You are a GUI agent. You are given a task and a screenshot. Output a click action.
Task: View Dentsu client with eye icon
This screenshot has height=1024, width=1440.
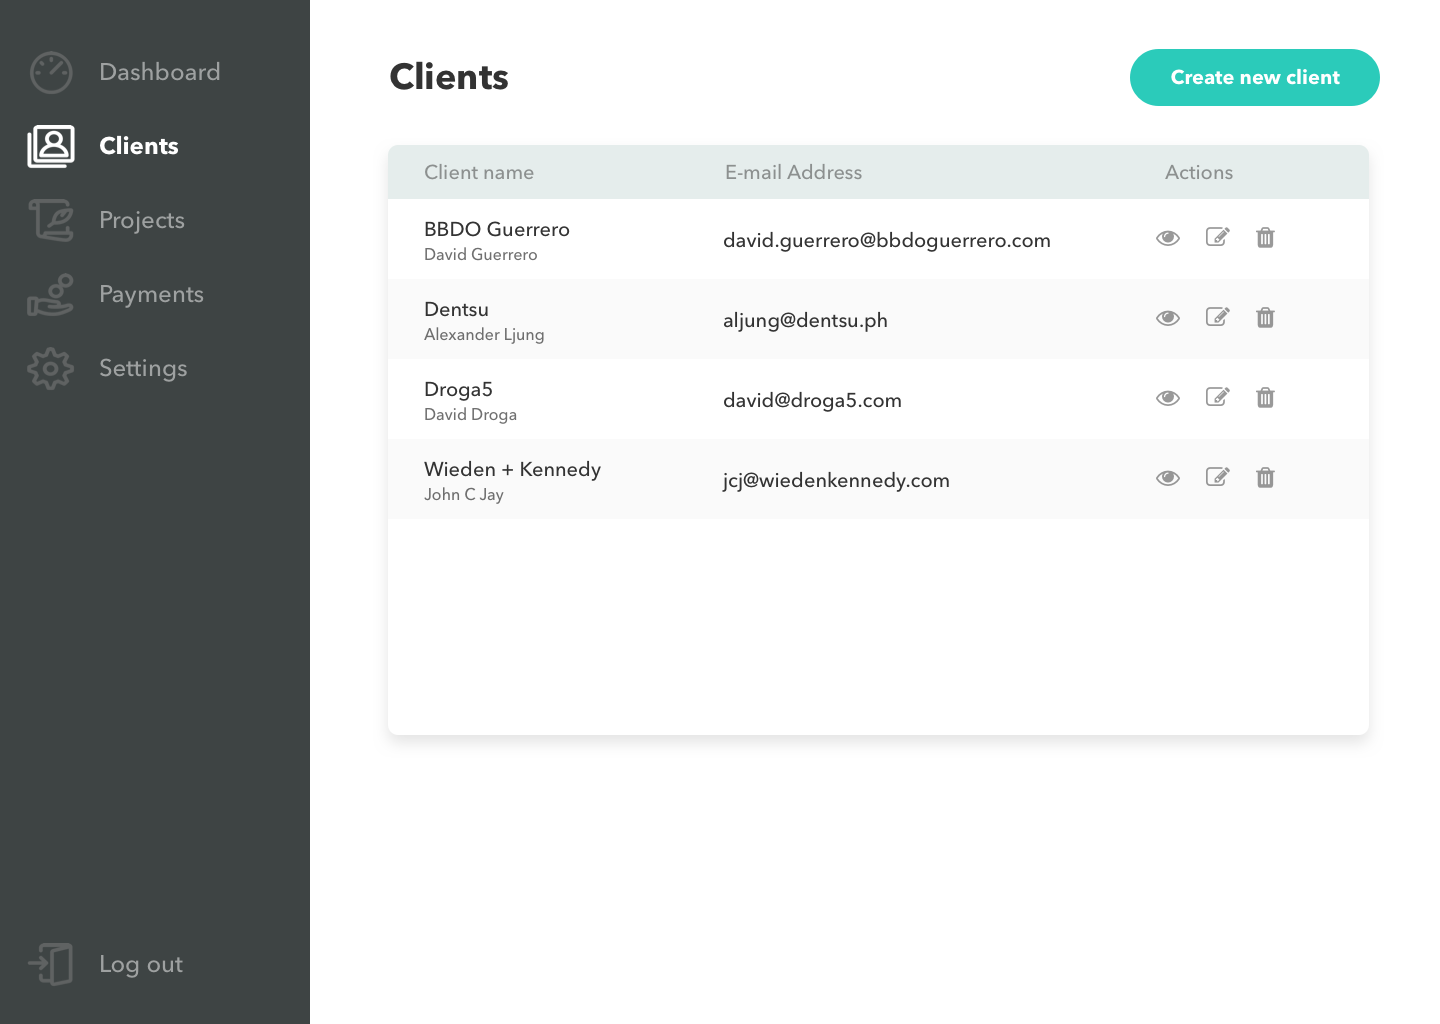click(1168, 318)
